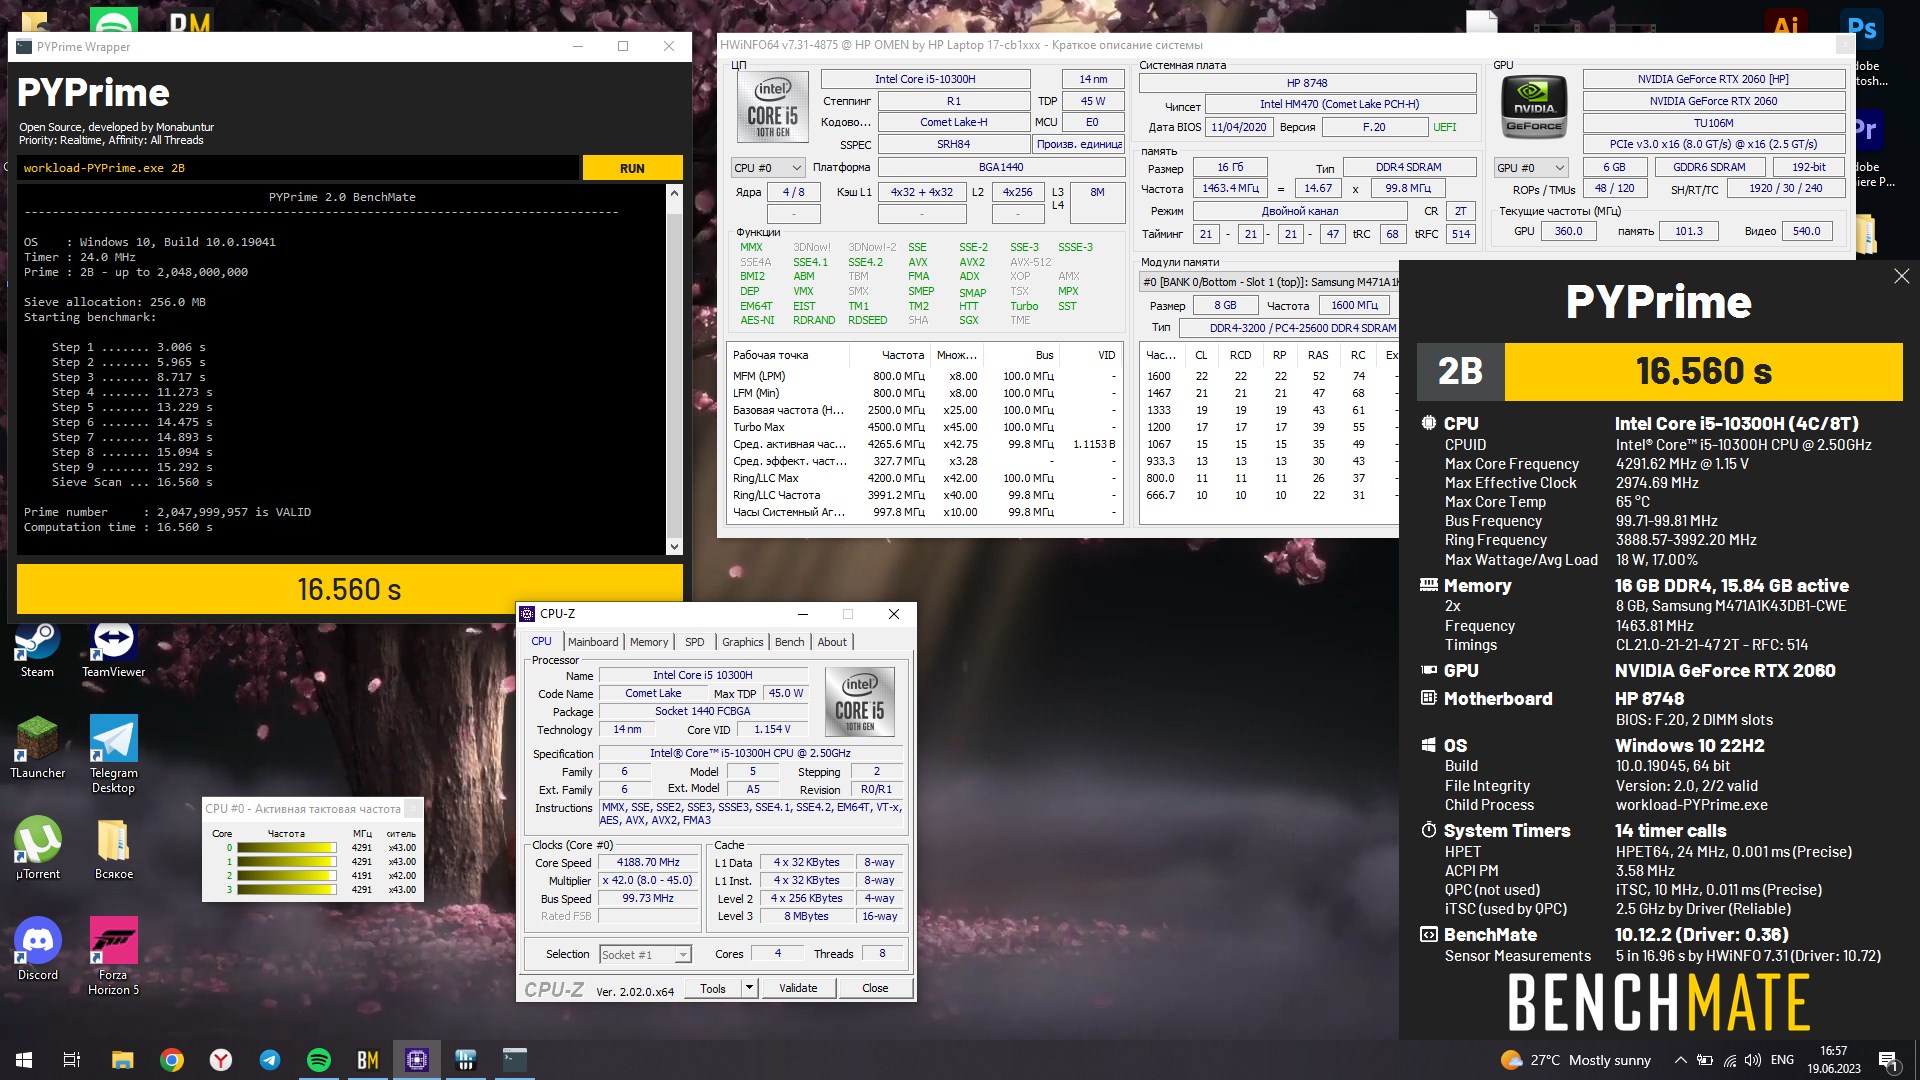Click the NVIDIA GeForce logo in HWiNFO
The height and width of the screenshot is (1080, 1920).
[x=1534, y=107]
